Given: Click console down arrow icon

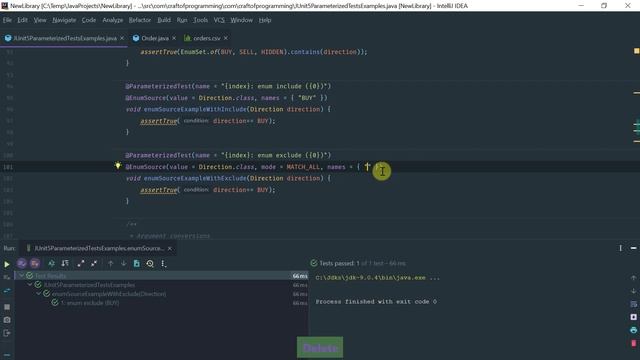Looking at the screenshot, I should [x=633, y=291].
